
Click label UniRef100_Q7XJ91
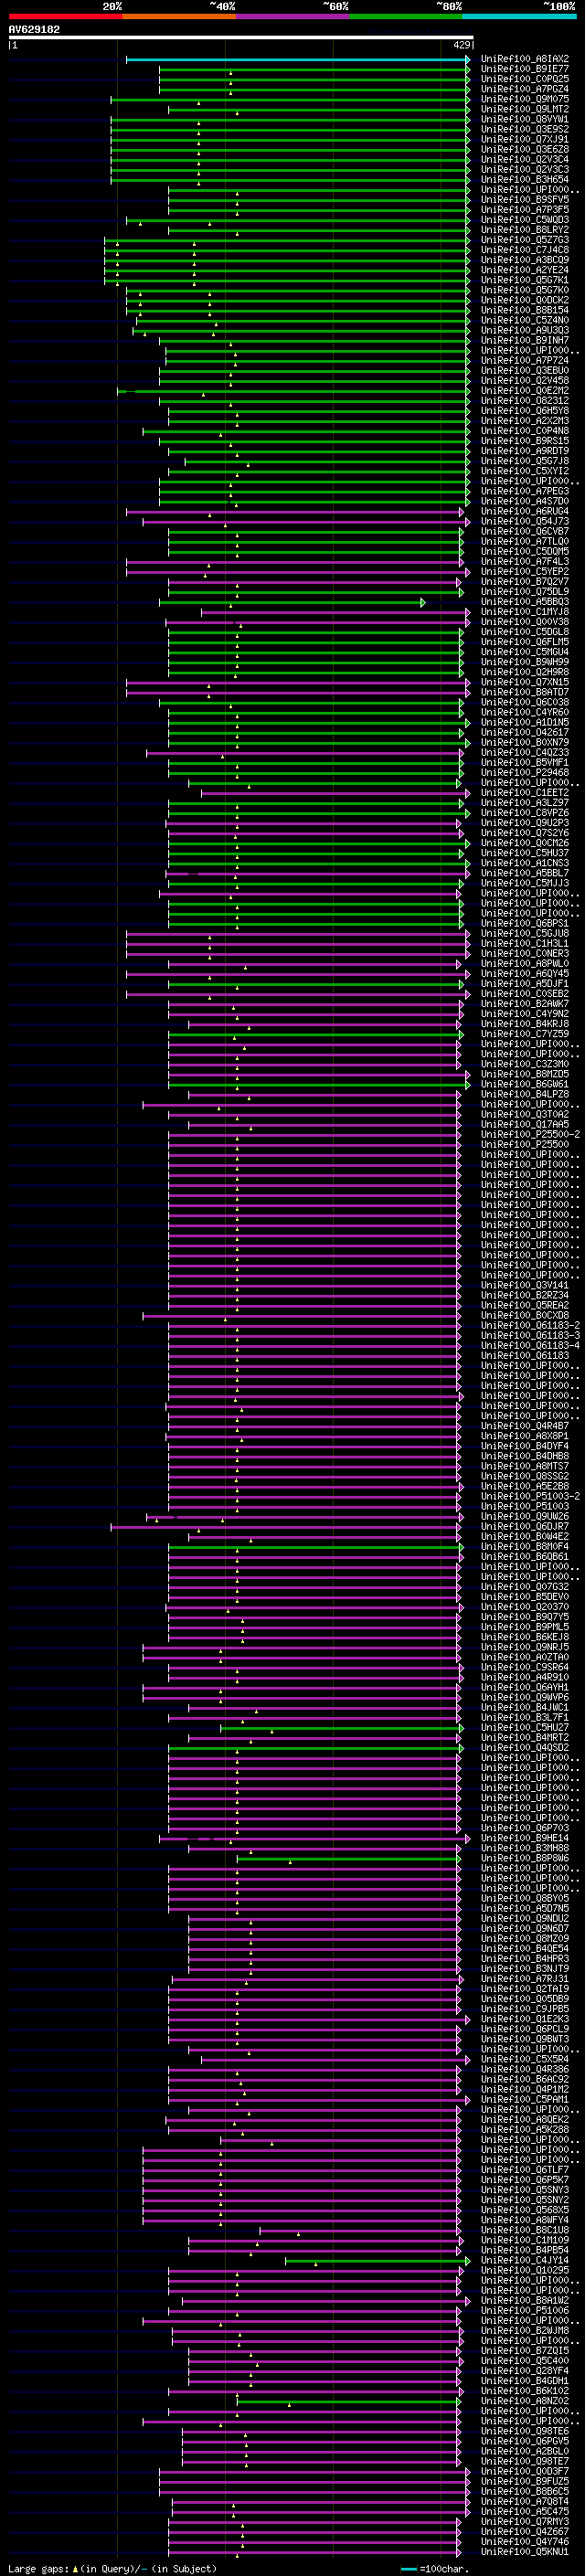[524, 139]
